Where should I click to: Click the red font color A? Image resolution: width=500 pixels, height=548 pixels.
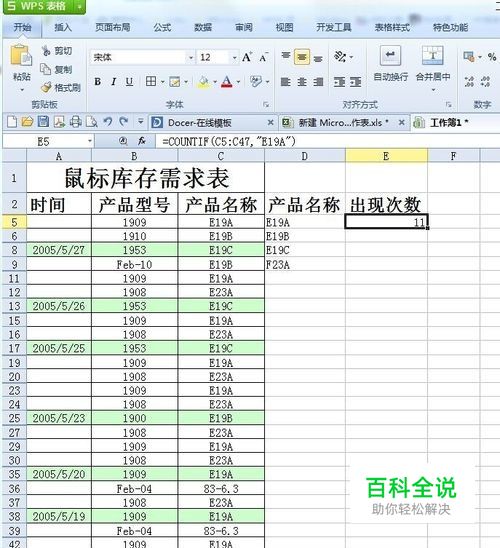tap(226, 82)
